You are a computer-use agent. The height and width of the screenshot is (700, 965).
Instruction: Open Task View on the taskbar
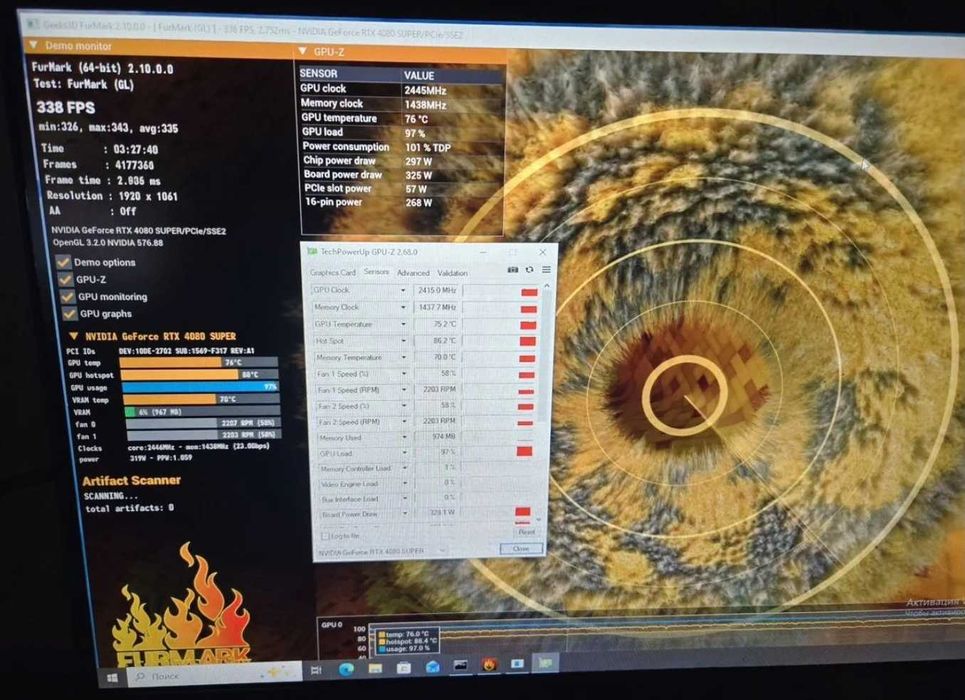point(316,670)
